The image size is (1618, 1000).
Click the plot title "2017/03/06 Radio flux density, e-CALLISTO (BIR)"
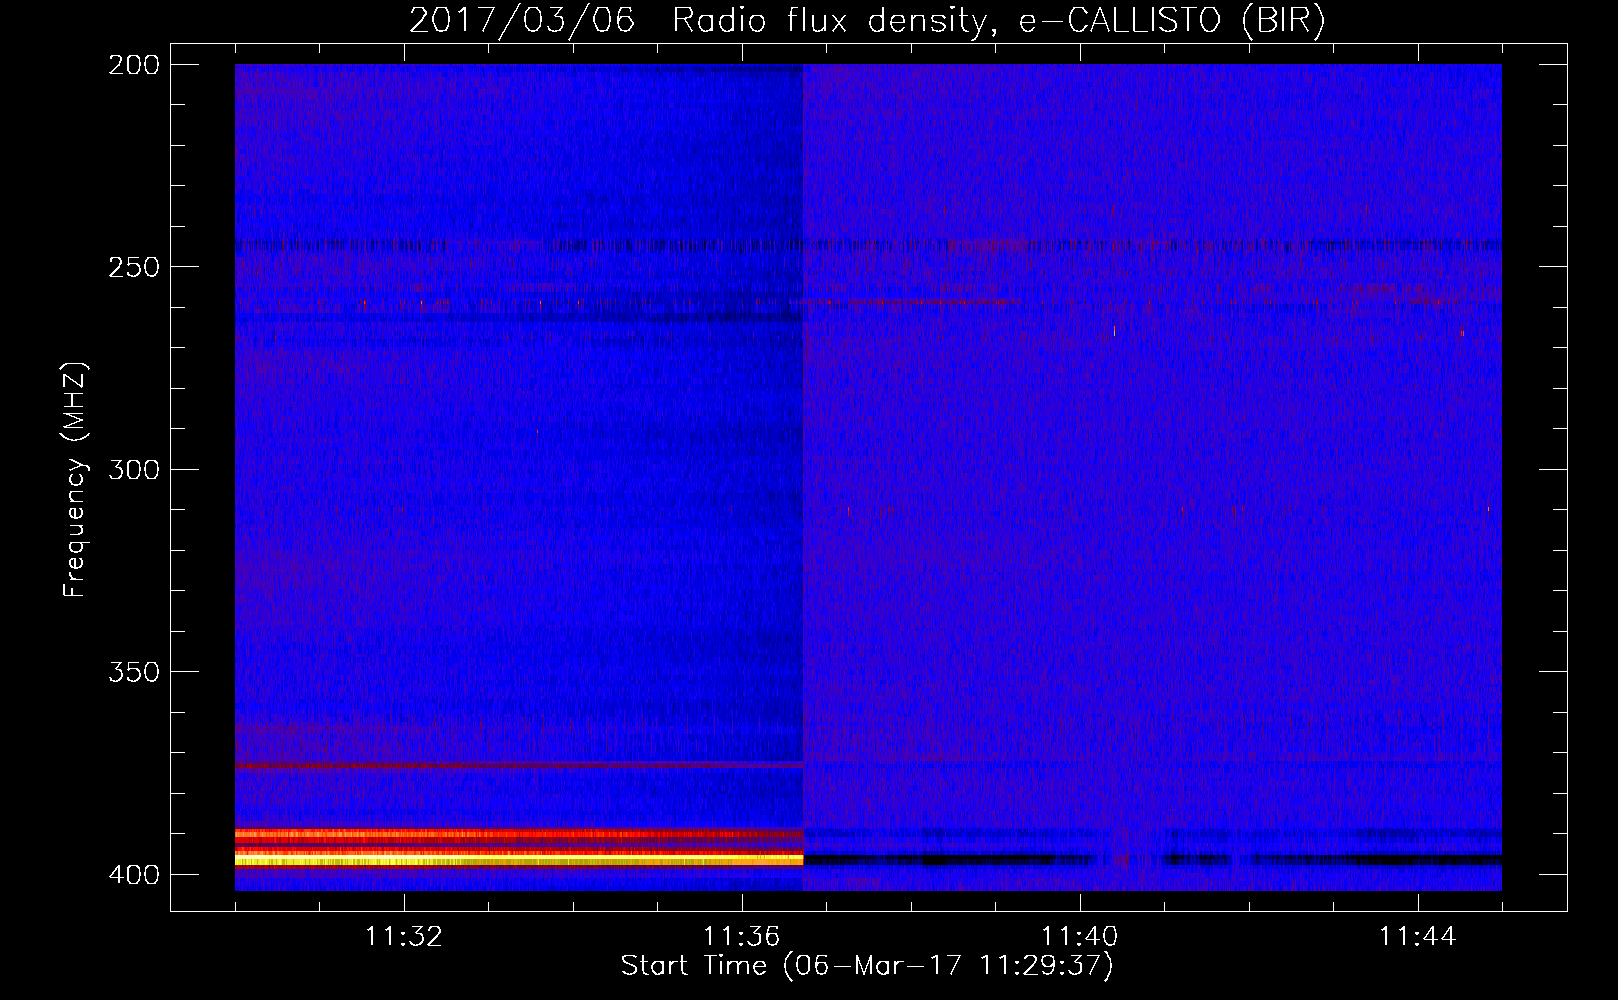tap(867, 20)
